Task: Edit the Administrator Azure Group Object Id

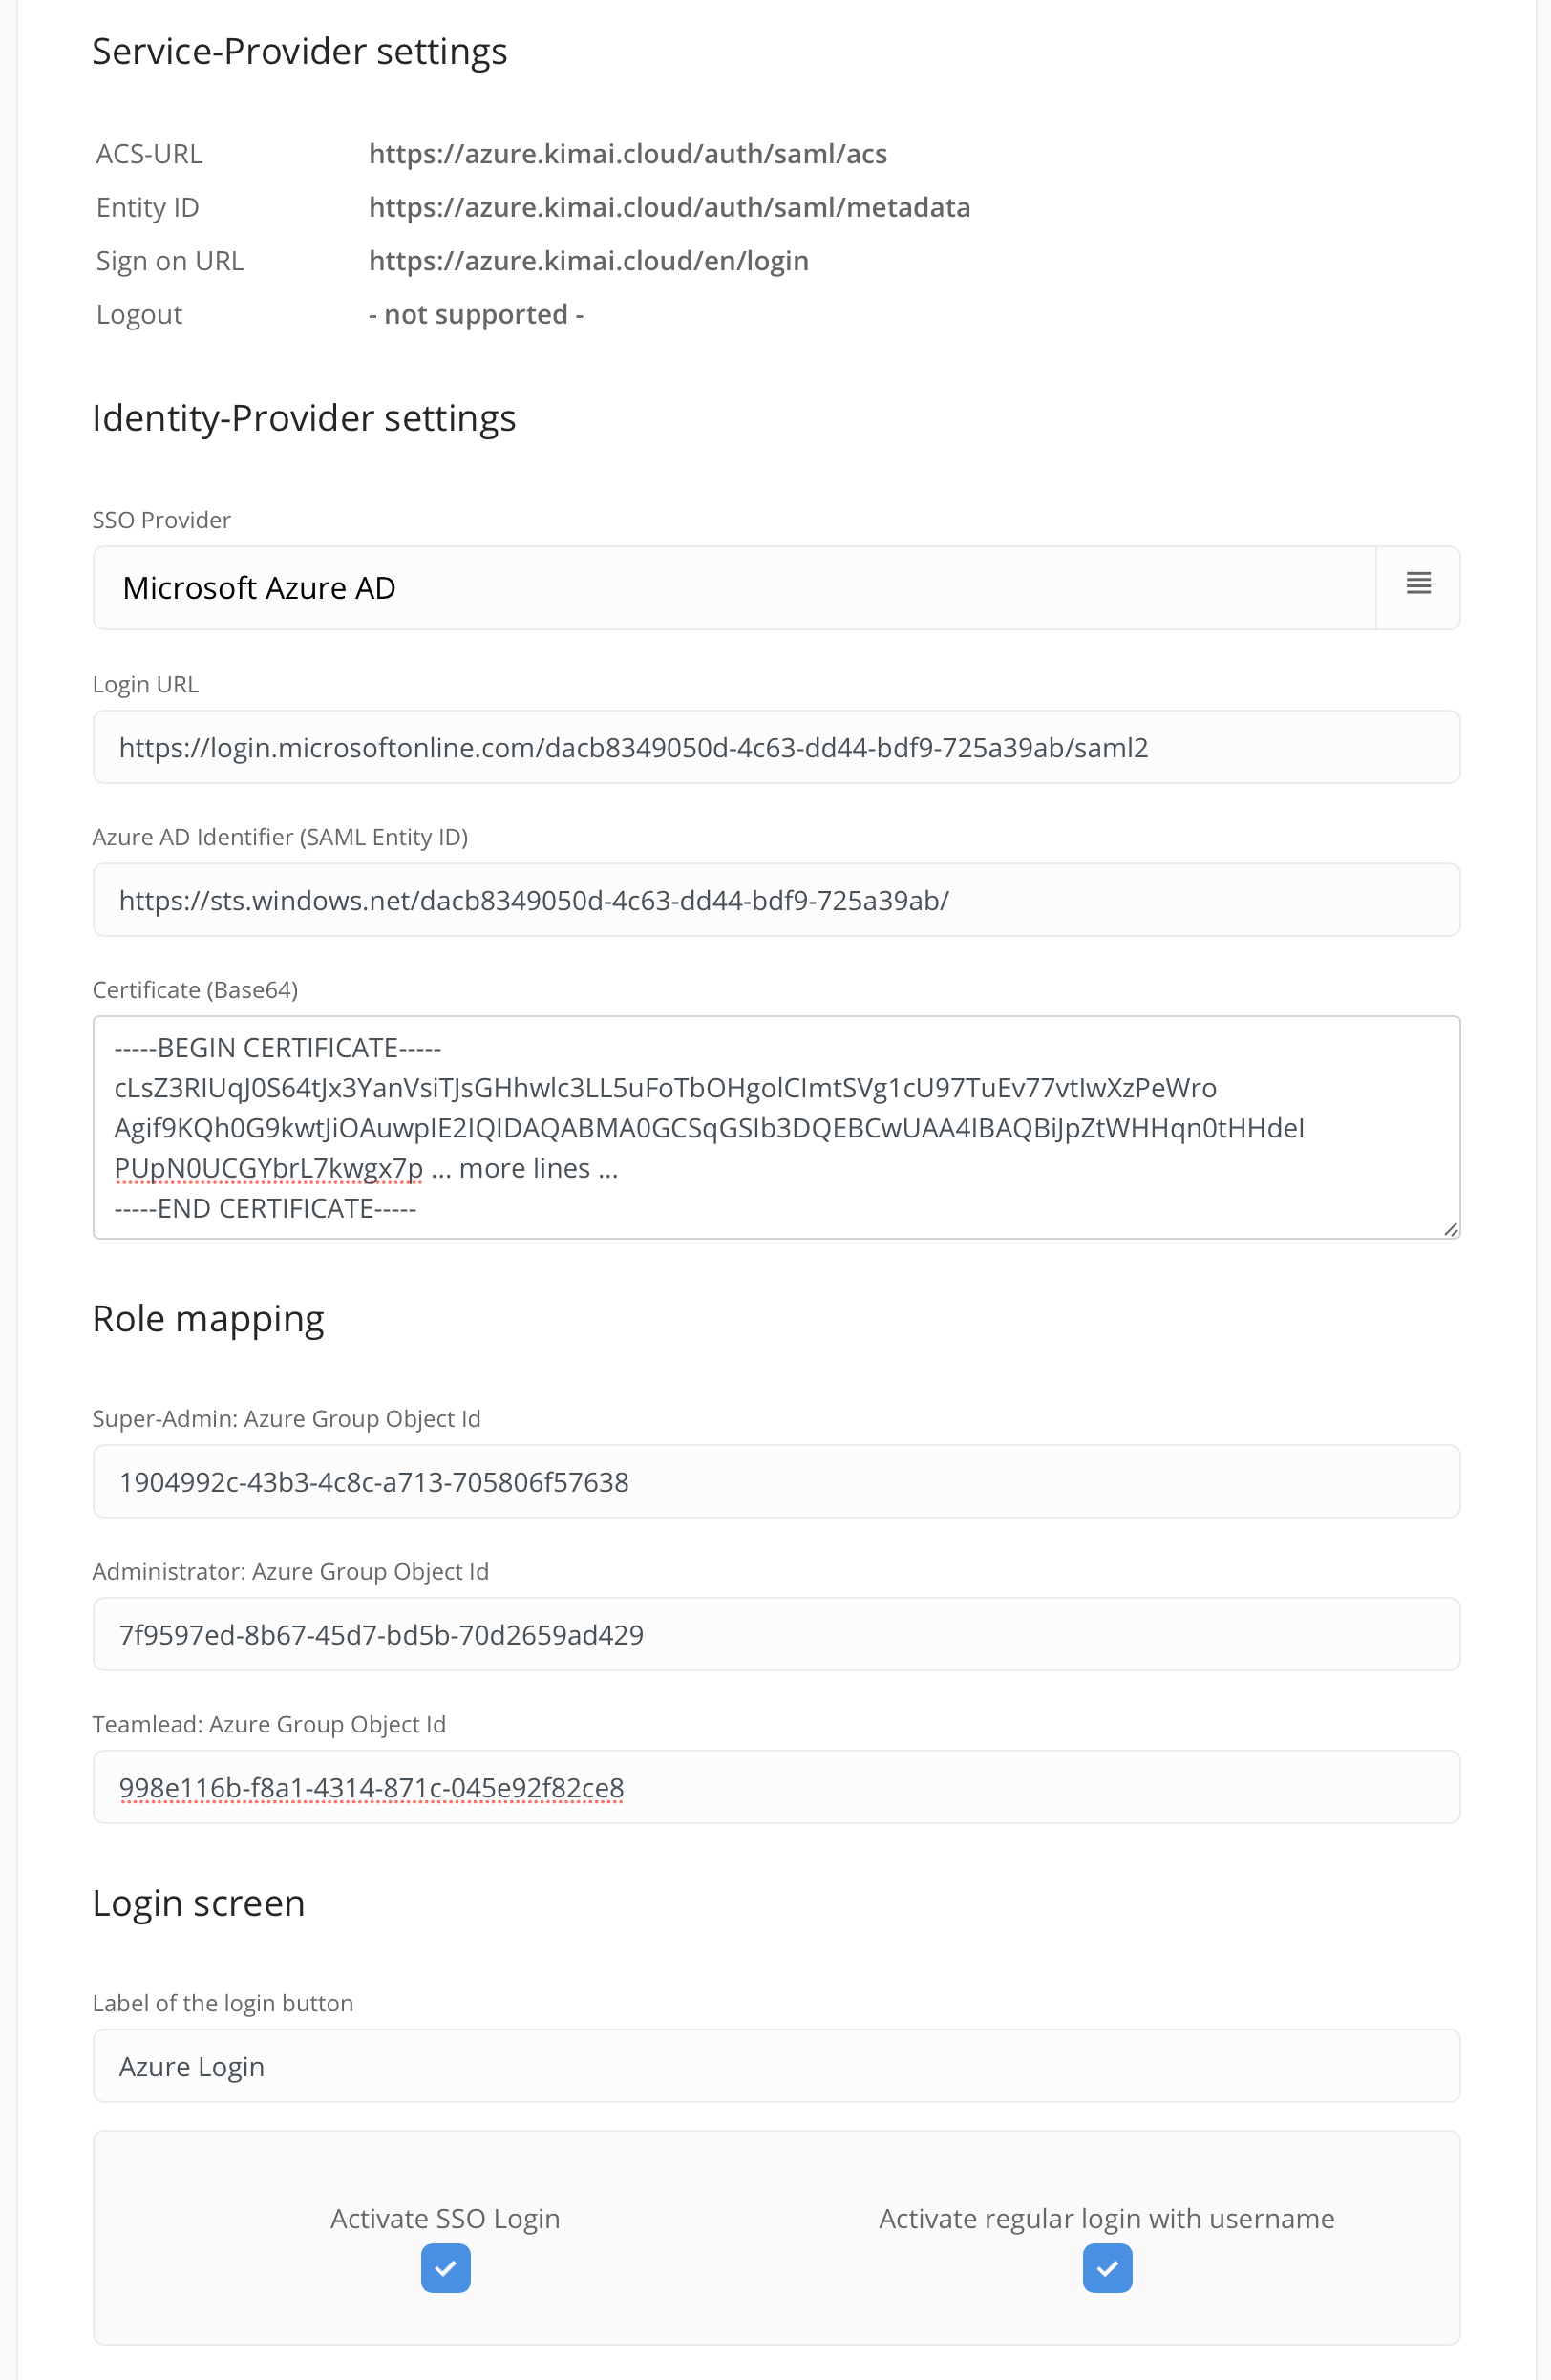Action: (x=776, y=1634)
